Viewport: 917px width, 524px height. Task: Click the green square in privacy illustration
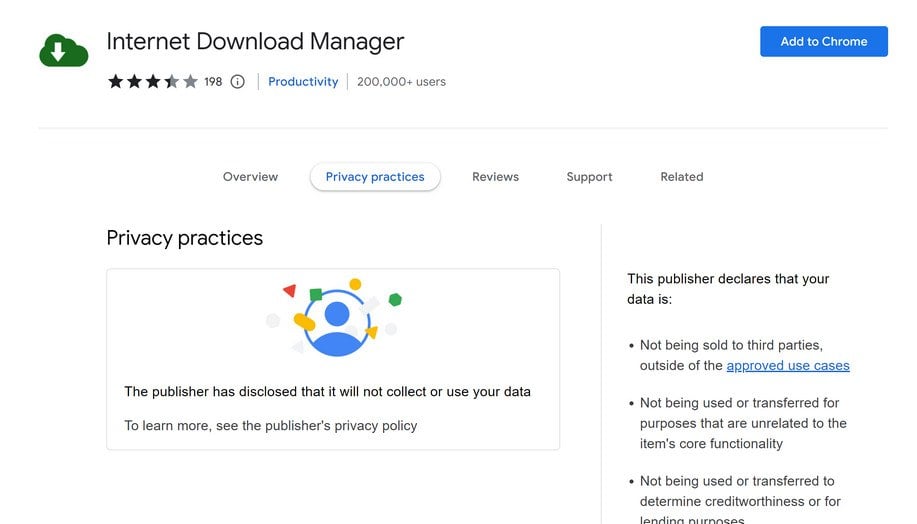tap(316, 294)
